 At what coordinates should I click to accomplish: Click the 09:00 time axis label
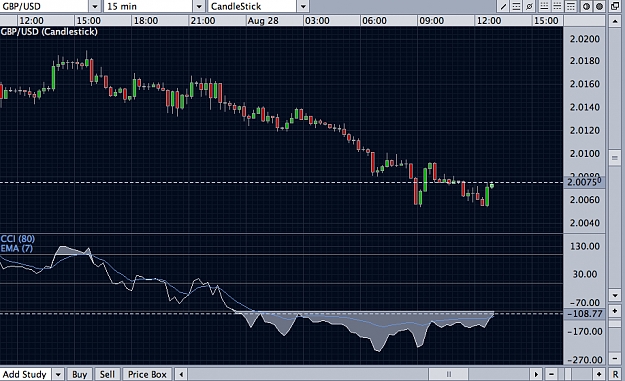431,21
